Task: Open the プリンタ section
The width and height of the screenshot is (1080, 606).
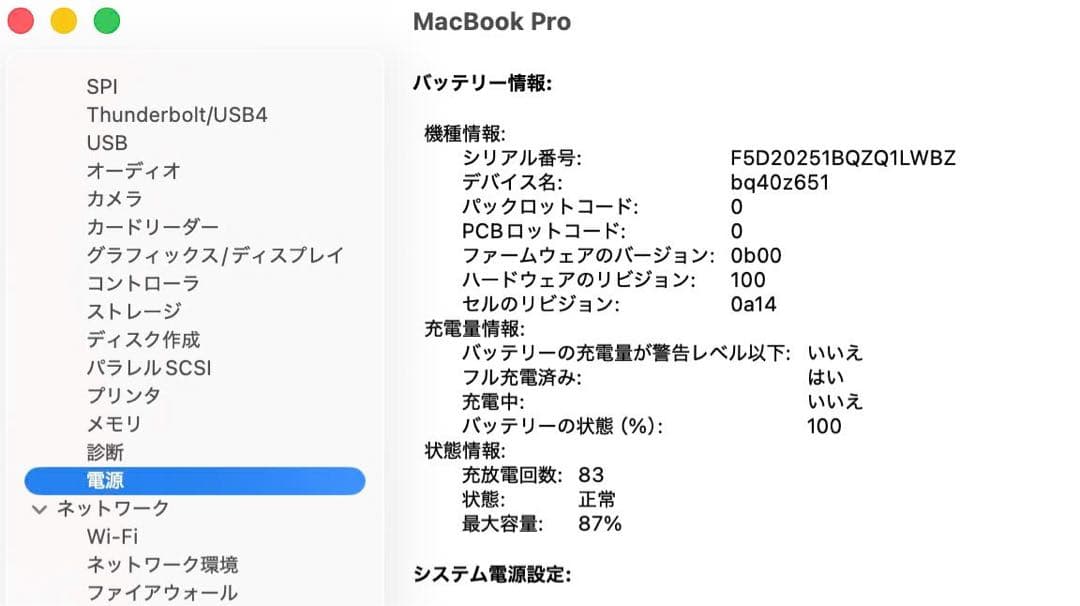Action: 125,396
